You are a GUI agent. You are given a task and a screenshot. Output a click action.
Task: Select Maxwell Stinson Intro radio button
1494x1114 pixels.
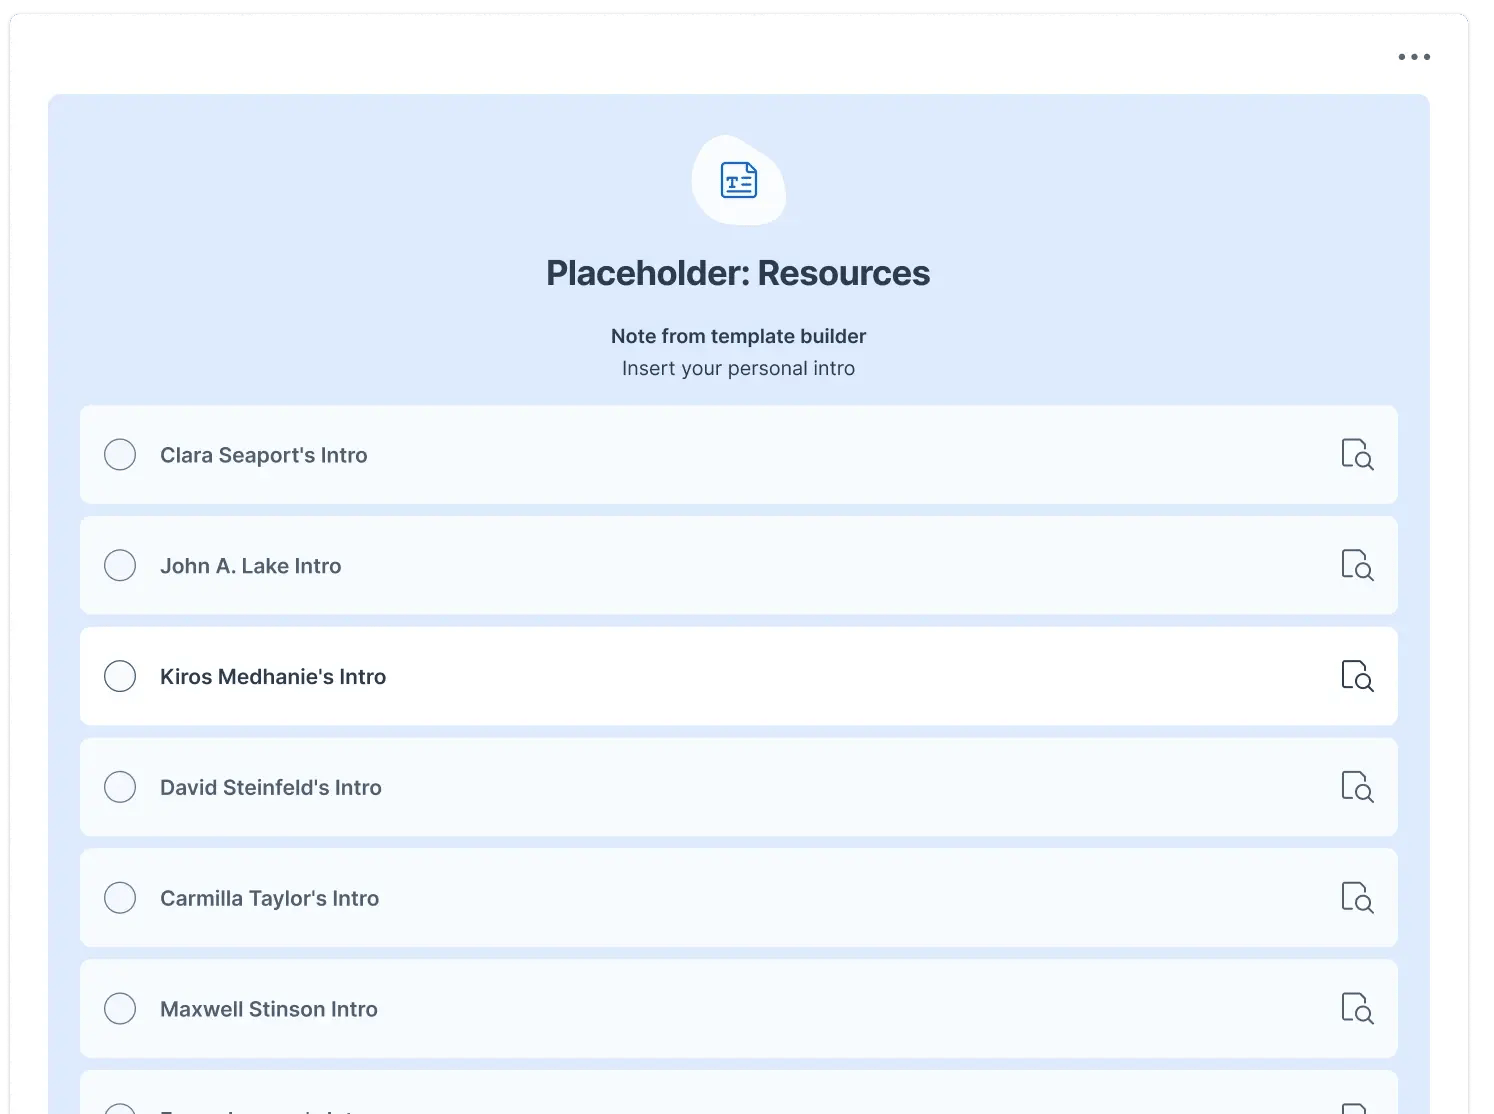[120, 1008]
